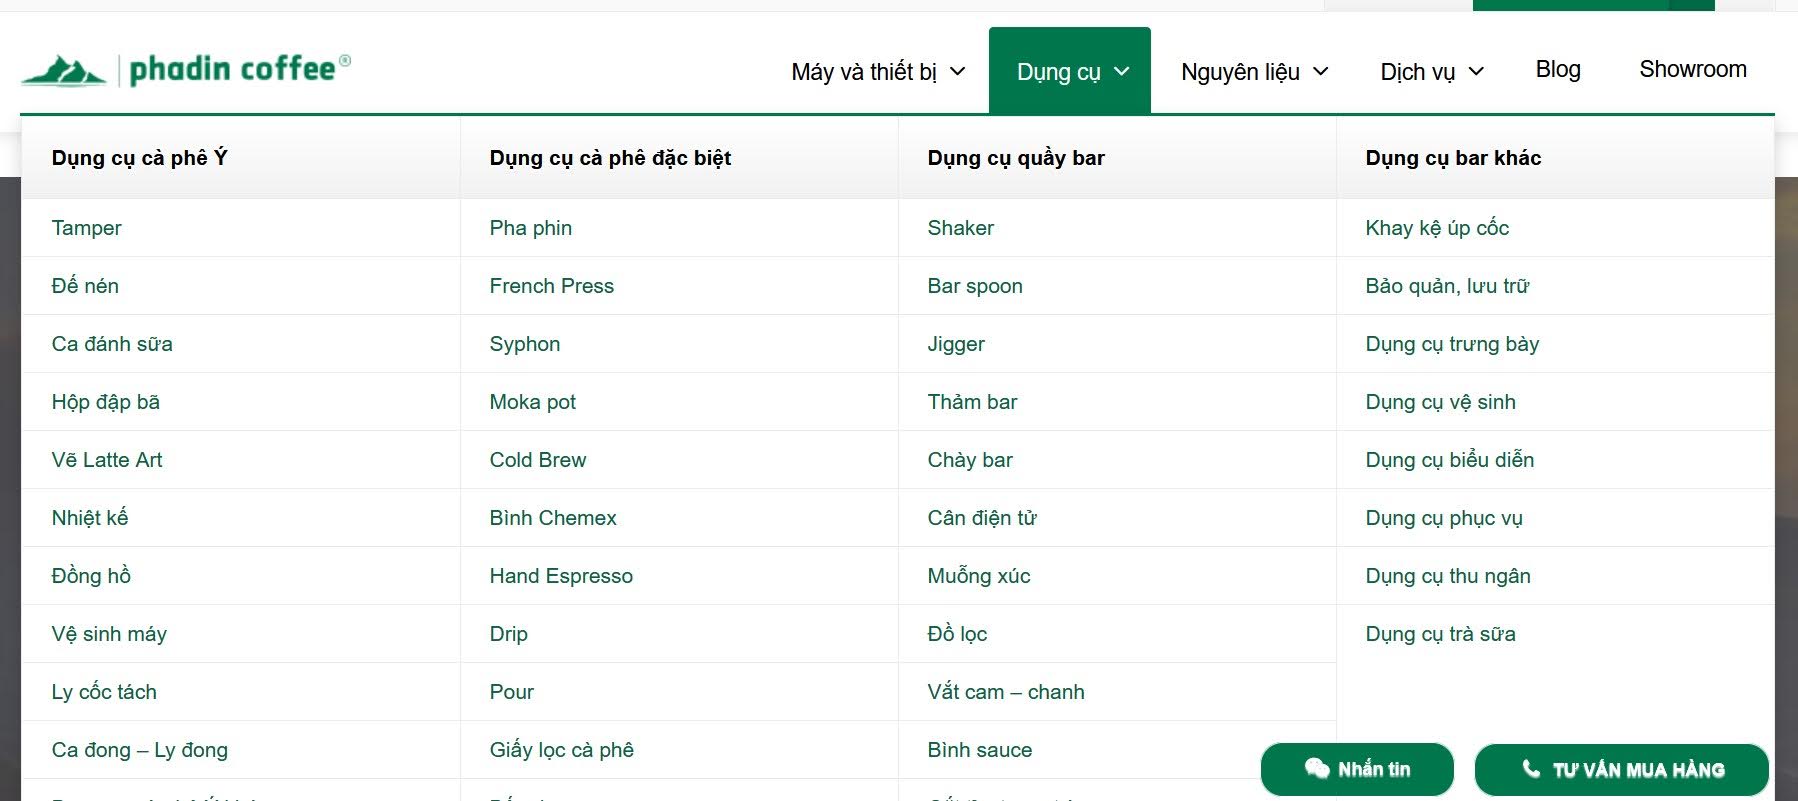This screenshot has width=1798, height=801.
Task: Open the Đồ lọc category
Action: [x=957, y=634]
